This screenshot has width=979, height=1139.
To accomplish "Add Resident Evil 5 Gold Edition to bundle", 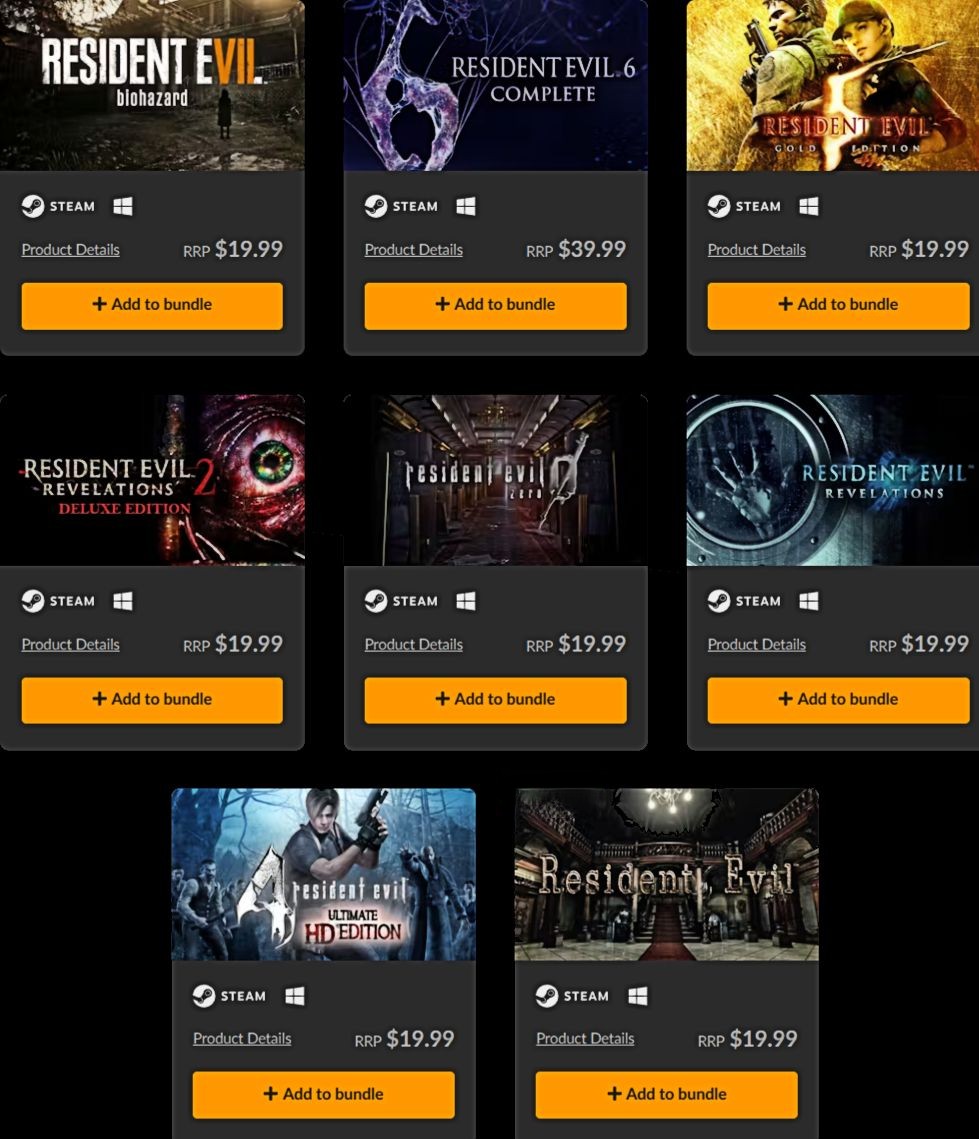I will tap(838, 305).
